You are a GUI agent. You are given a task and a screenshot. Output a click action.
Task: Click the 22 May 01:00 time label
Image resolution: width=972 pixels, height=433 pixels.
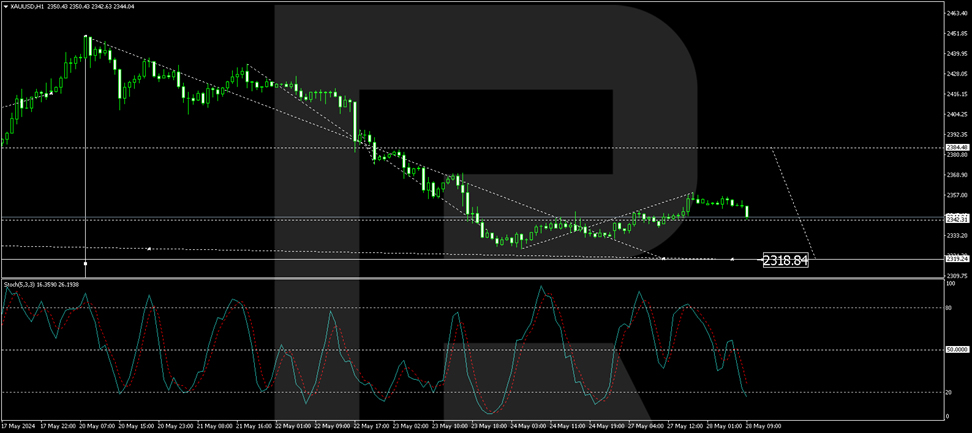(293, 426)
